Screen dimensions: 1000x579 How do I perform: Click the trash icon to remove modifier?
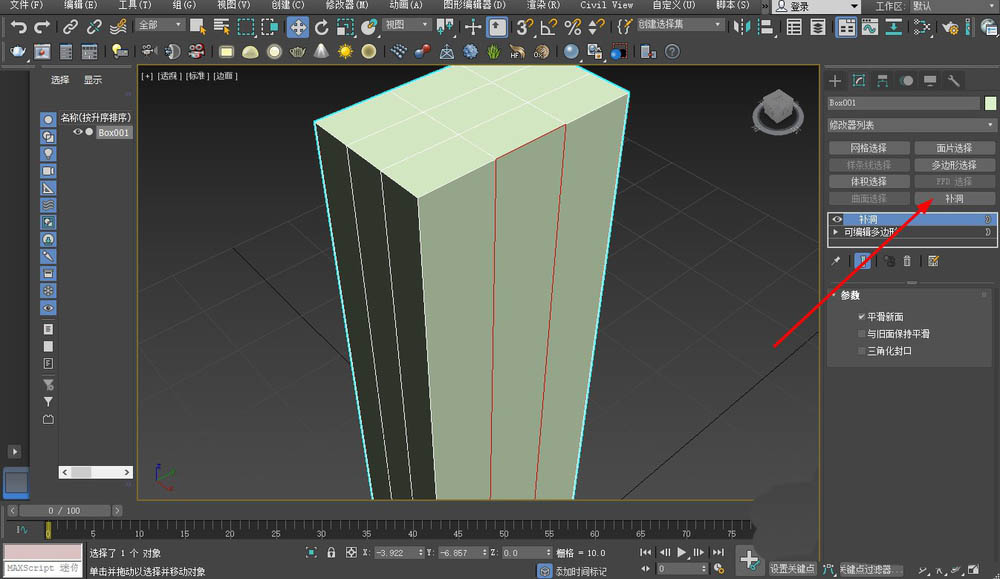click(907, 261)
